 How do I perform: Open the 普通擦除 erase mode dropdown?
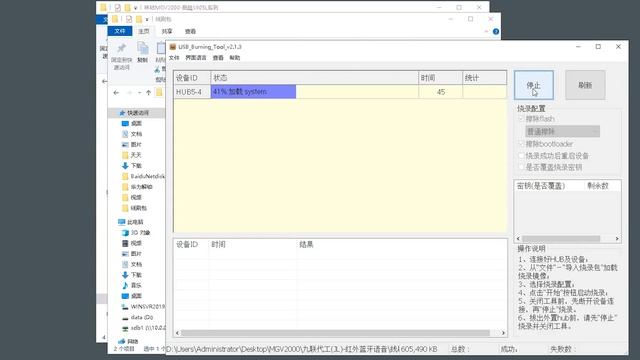(562, 131)
